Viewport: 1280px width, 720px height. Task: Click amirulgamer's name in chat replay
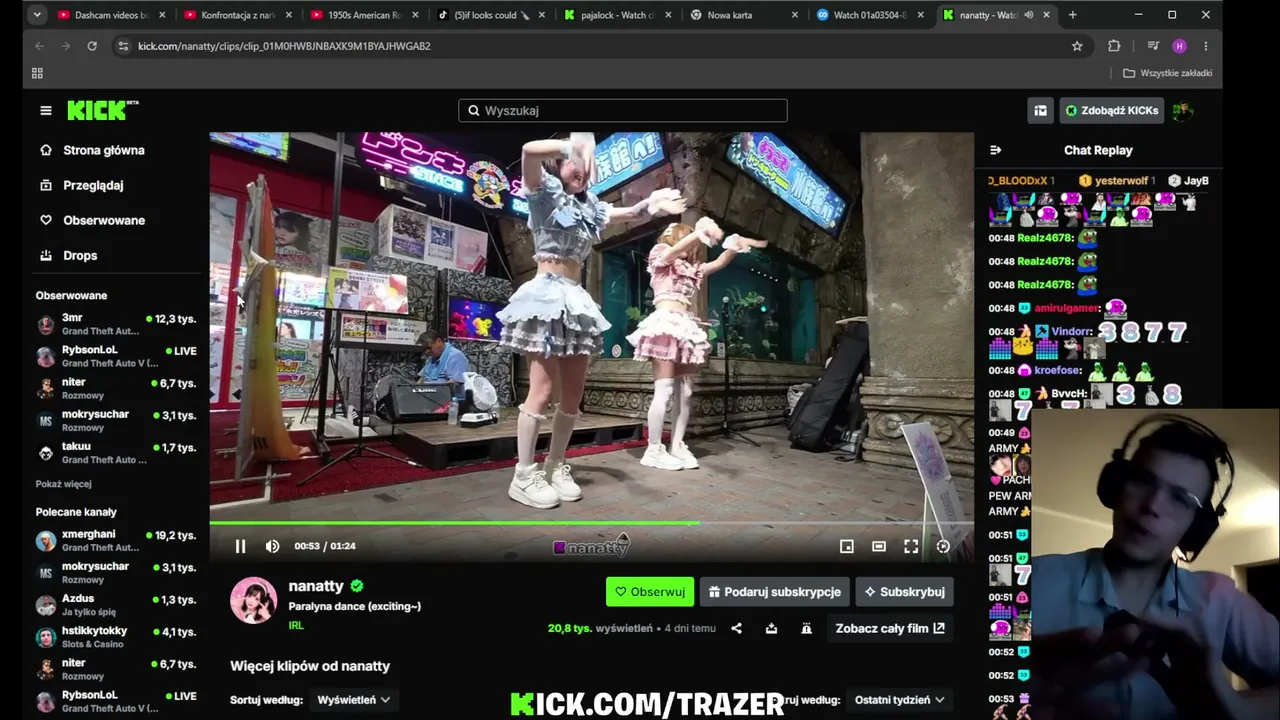pos(1067,308)
